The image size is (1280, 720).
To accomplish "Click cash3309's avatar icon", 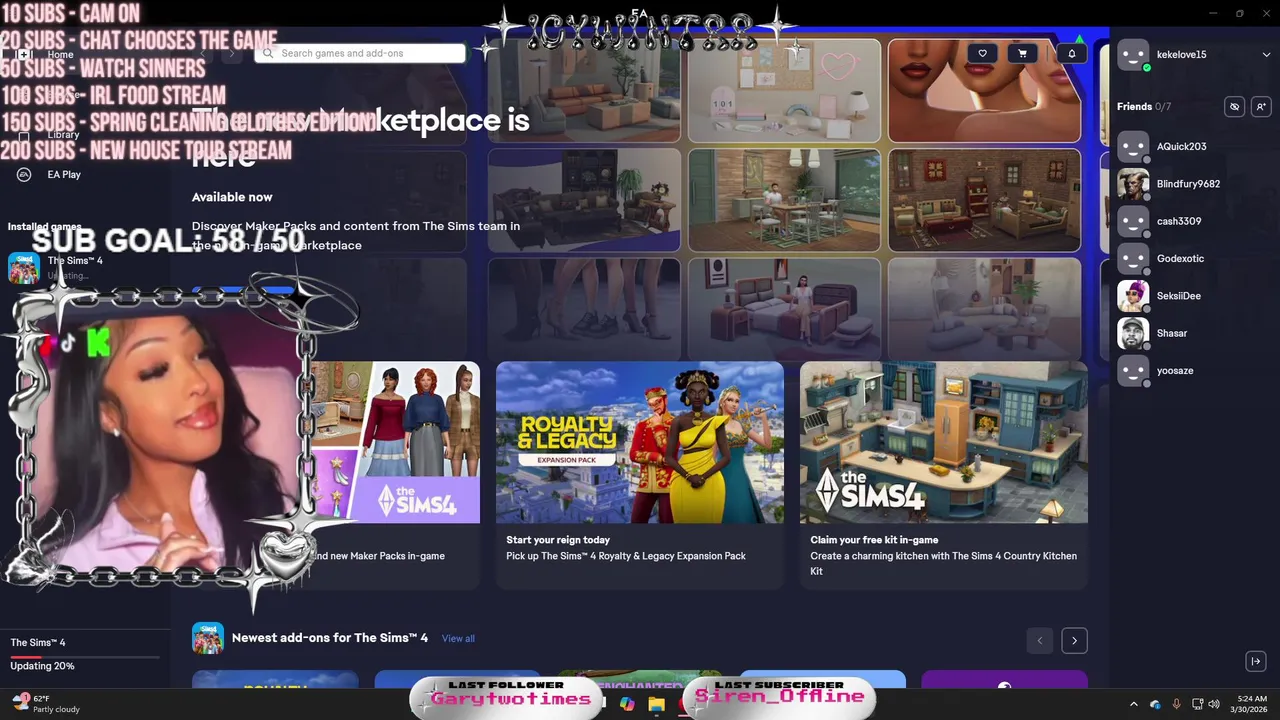I will [1133, 221].
